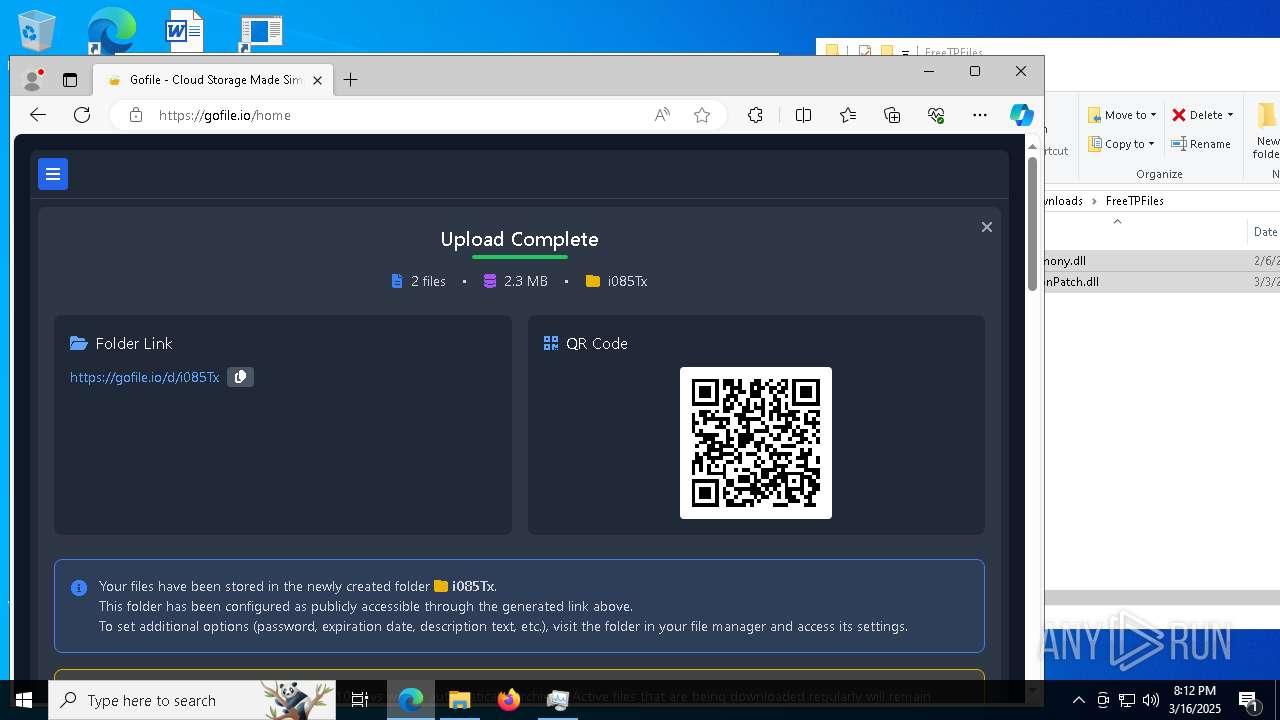Click Rename in Explorer ribbon
The height and width of the screenshot is (720, 1280).
[1202, 144]
